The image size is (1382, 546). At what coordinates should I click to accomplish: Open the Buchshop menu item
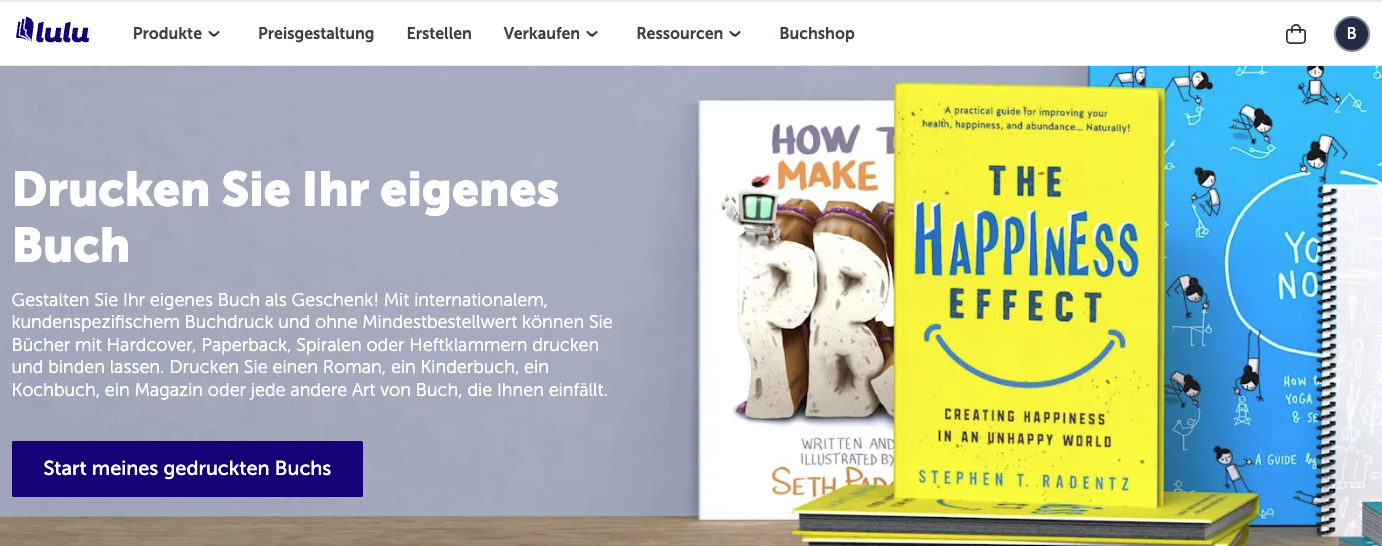pyautogui.click(x=817, y=34)
